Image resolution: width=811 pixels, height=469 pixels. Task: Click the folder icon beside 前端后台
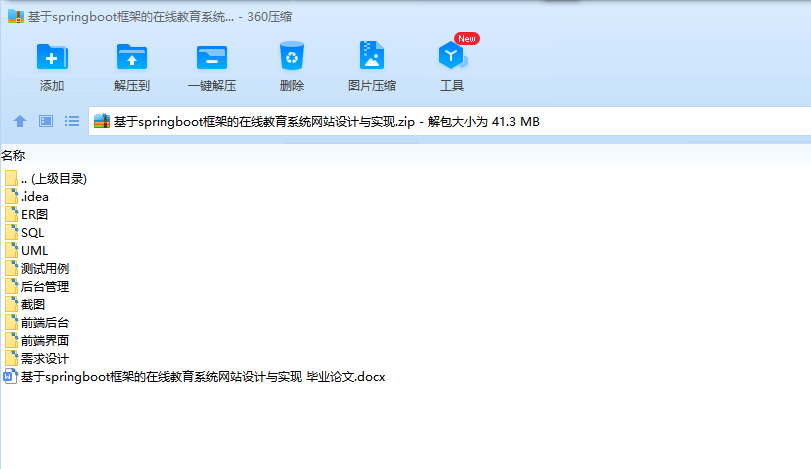pyautogui.click(x=11, y=322)
